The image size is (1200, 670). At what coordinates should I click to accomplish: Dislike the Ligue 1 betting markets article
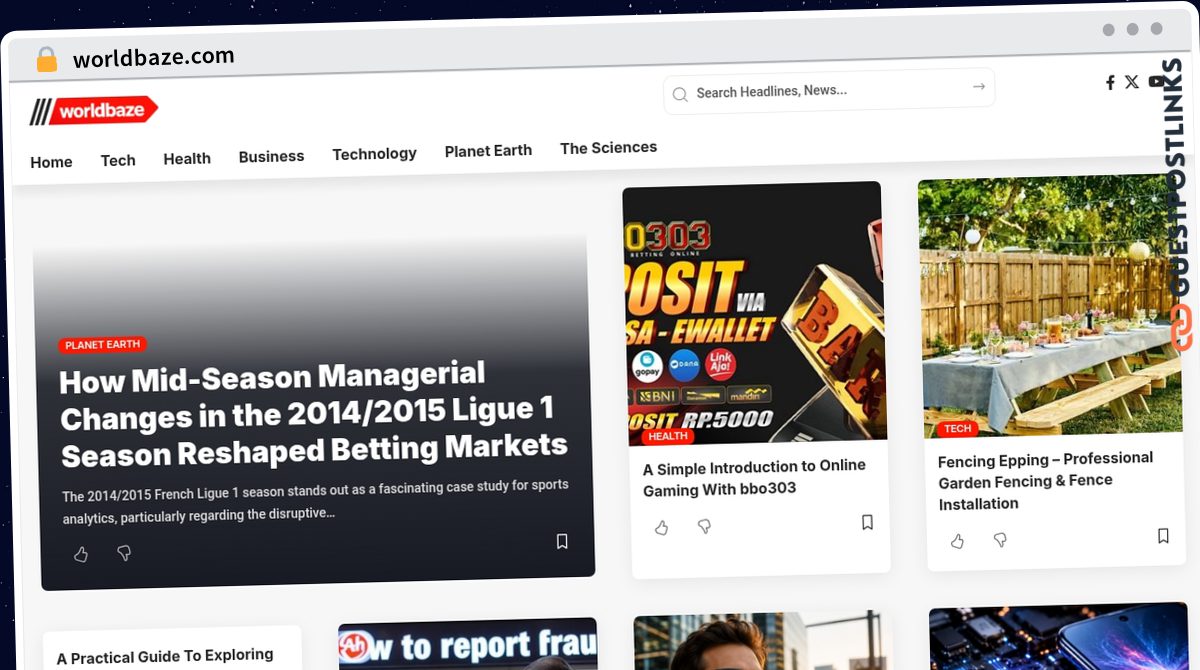click(x=124, y=552)
